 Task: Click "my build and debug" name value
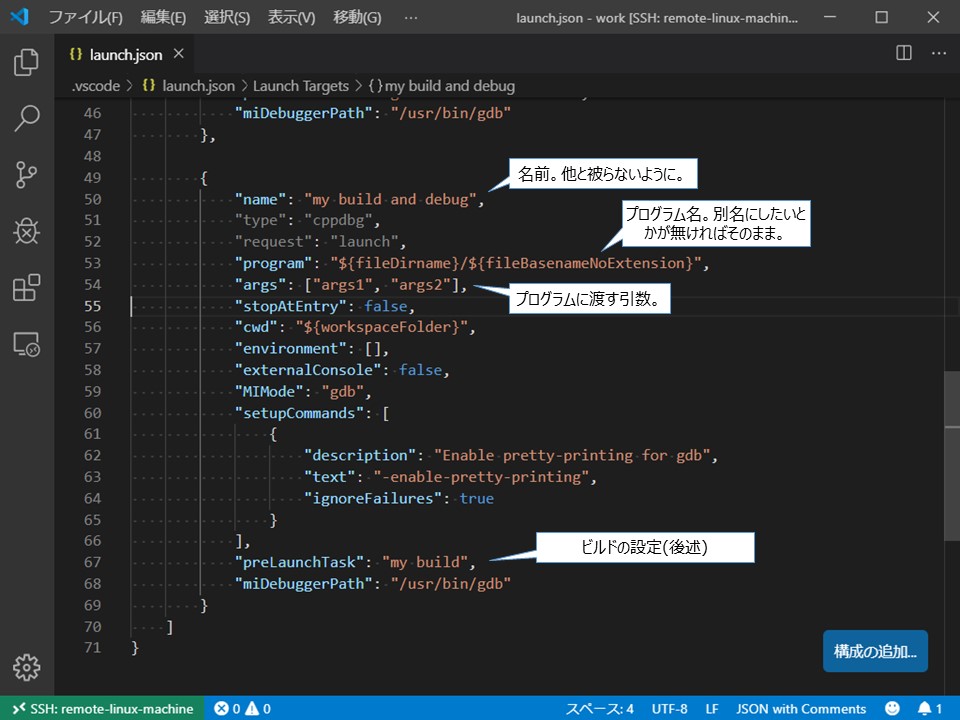click(390, 199)
